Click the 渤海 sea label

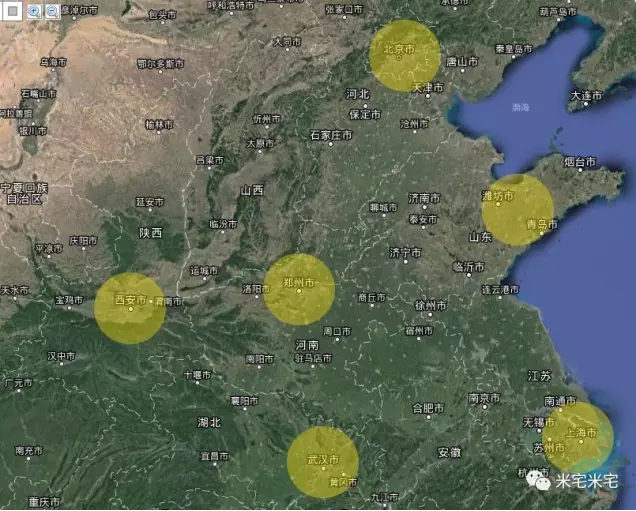[520, 107]
